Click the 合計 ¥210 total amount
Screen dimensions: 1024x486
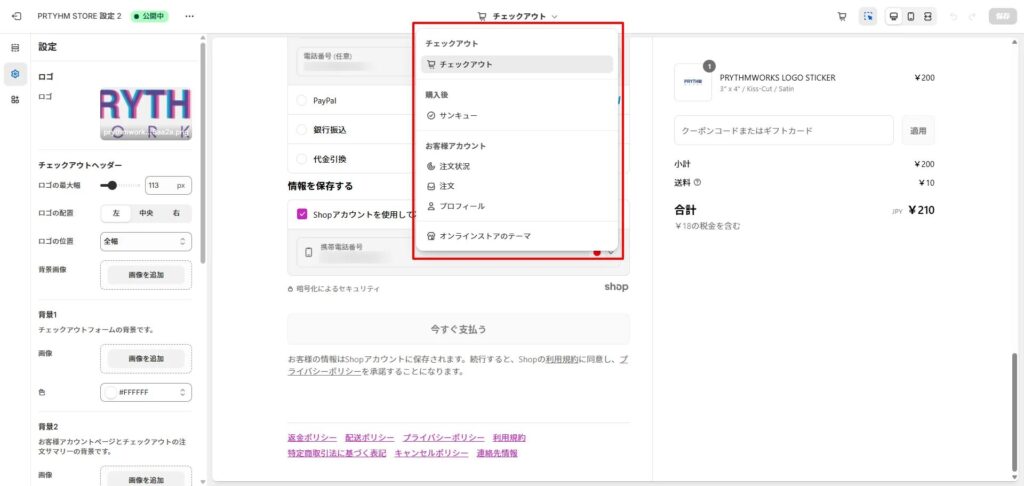pyautogui.click(x=921, y=210)
